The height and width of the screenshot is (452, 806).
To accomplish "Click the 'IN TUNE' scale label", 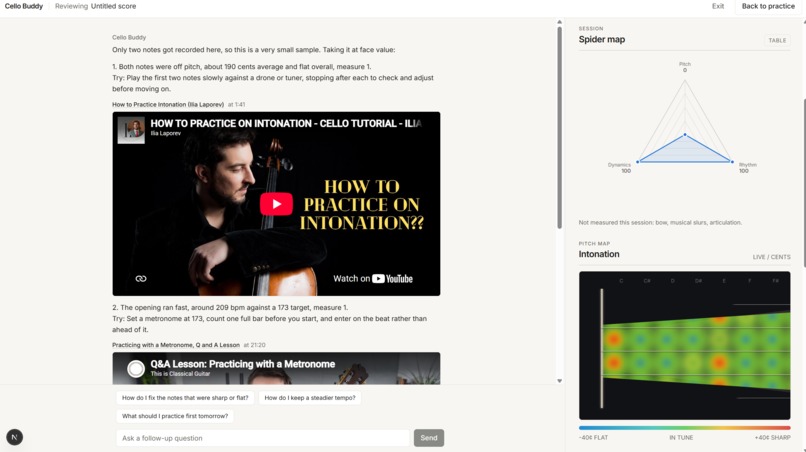I will pyautogui.click(x=681, y=438).
